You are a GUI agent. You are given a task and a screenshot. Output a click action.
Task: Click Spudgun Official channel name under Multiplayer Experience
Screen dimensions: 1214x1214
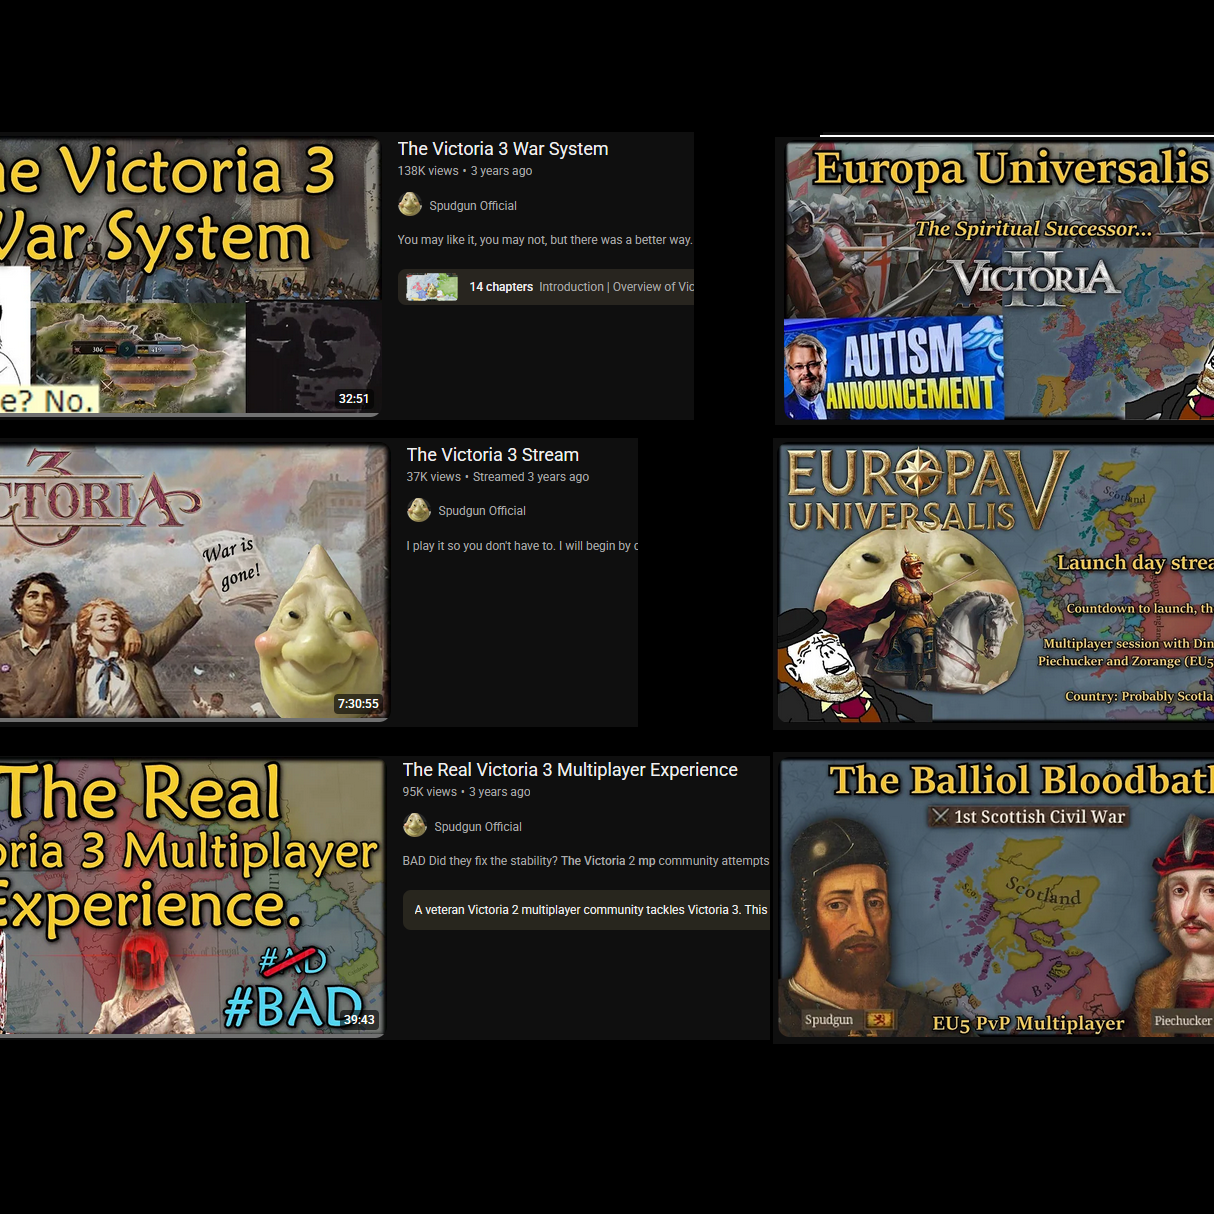[478, 827]
